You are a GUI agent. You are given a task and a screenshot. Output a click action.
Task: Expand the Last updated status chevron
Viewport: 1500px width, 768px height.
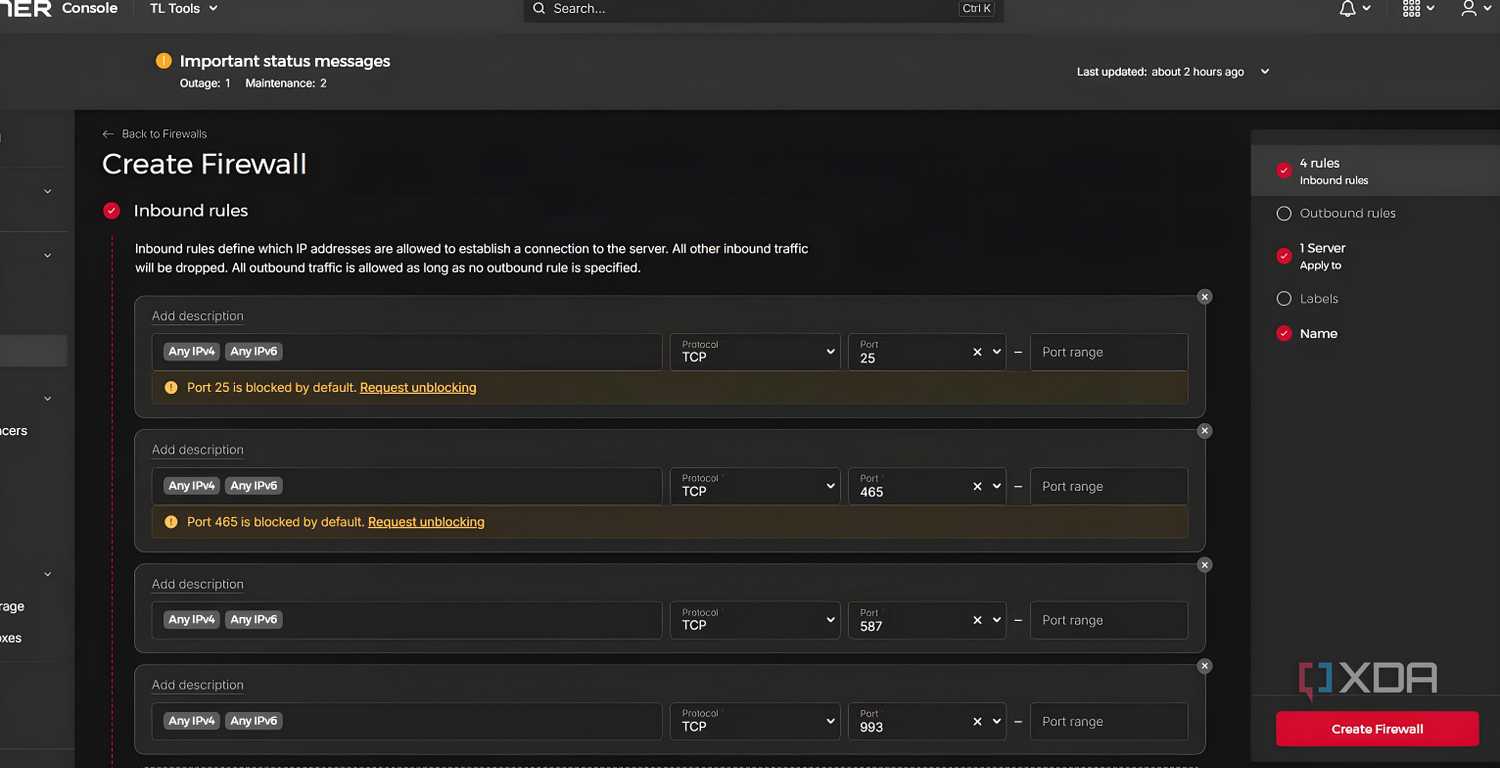pyautogui.click(x=1265, y=72)
